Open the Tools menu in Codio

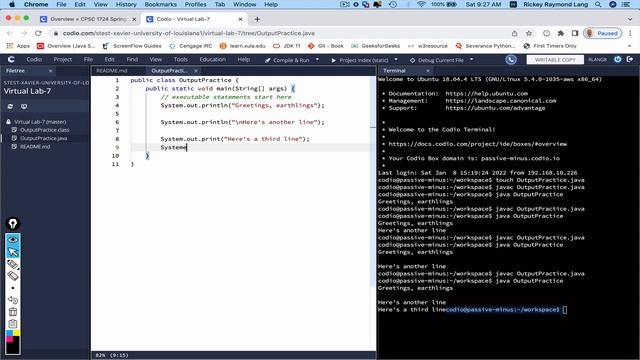[x=180, y=60]
